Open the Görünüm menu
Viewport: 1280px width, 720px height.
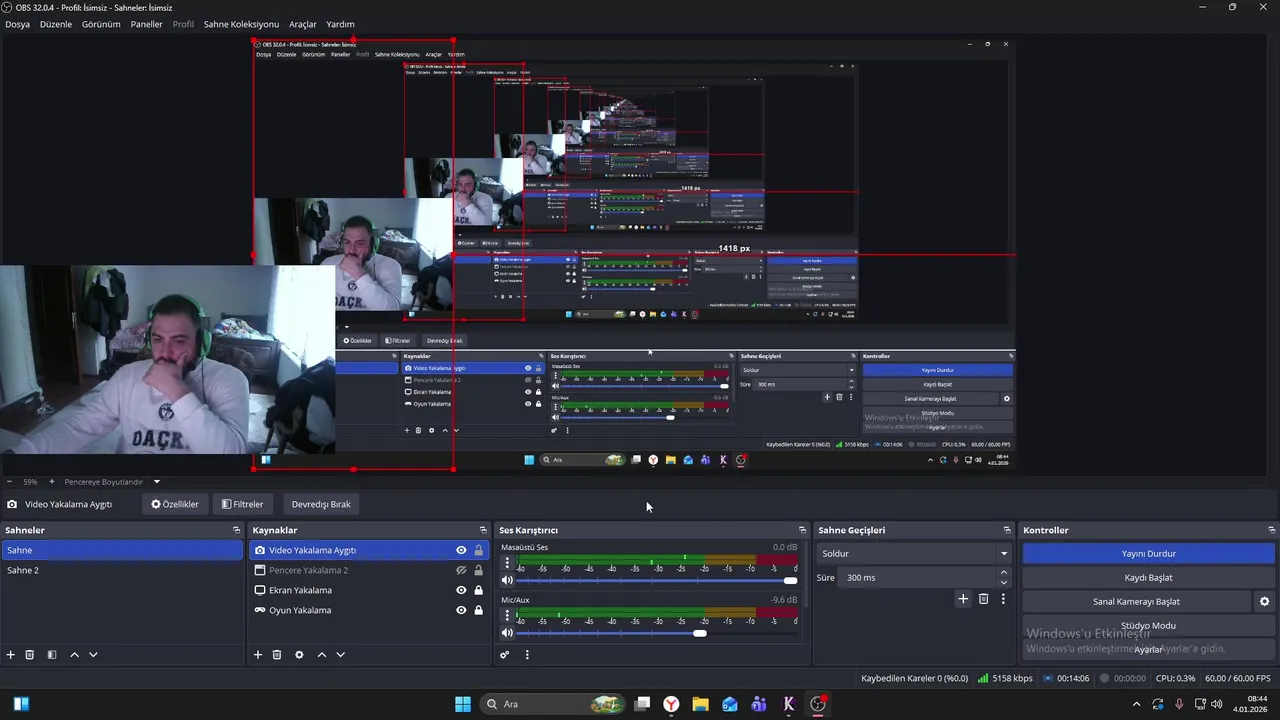point(101,24)
